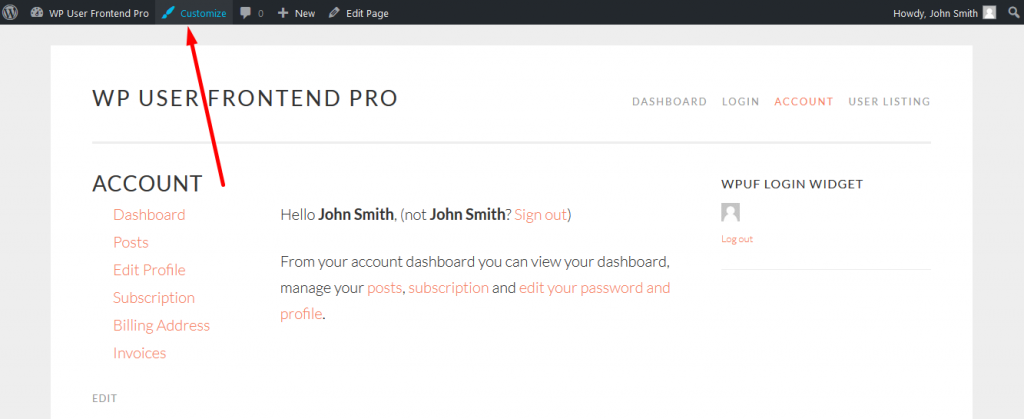Open Edit Profile in the account sidebar
This screenshot has width=1024, height=419.
(x=149, y=270)
